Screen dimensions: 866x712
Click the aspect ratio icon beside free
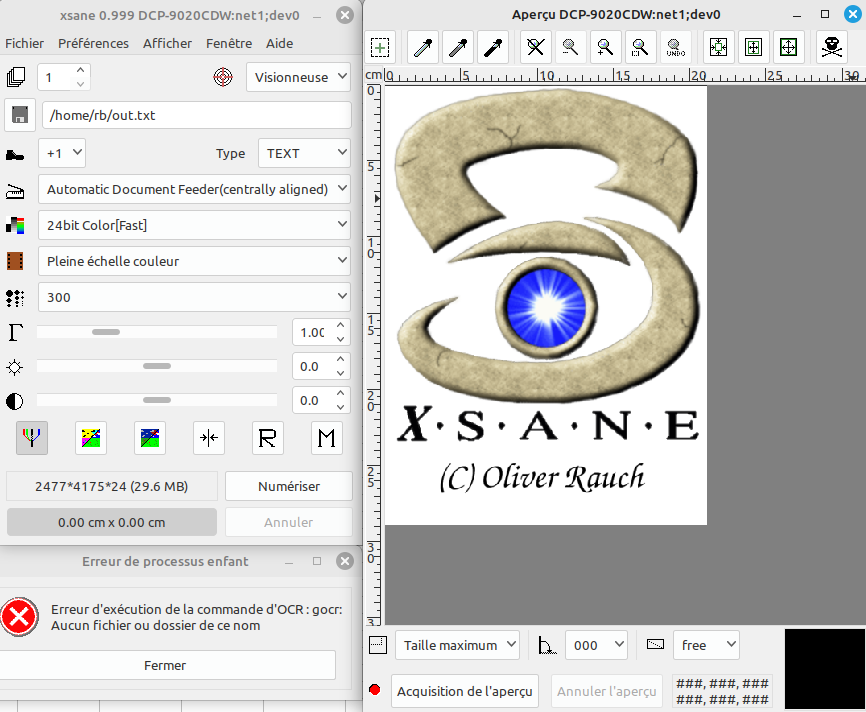coord(656,644)
